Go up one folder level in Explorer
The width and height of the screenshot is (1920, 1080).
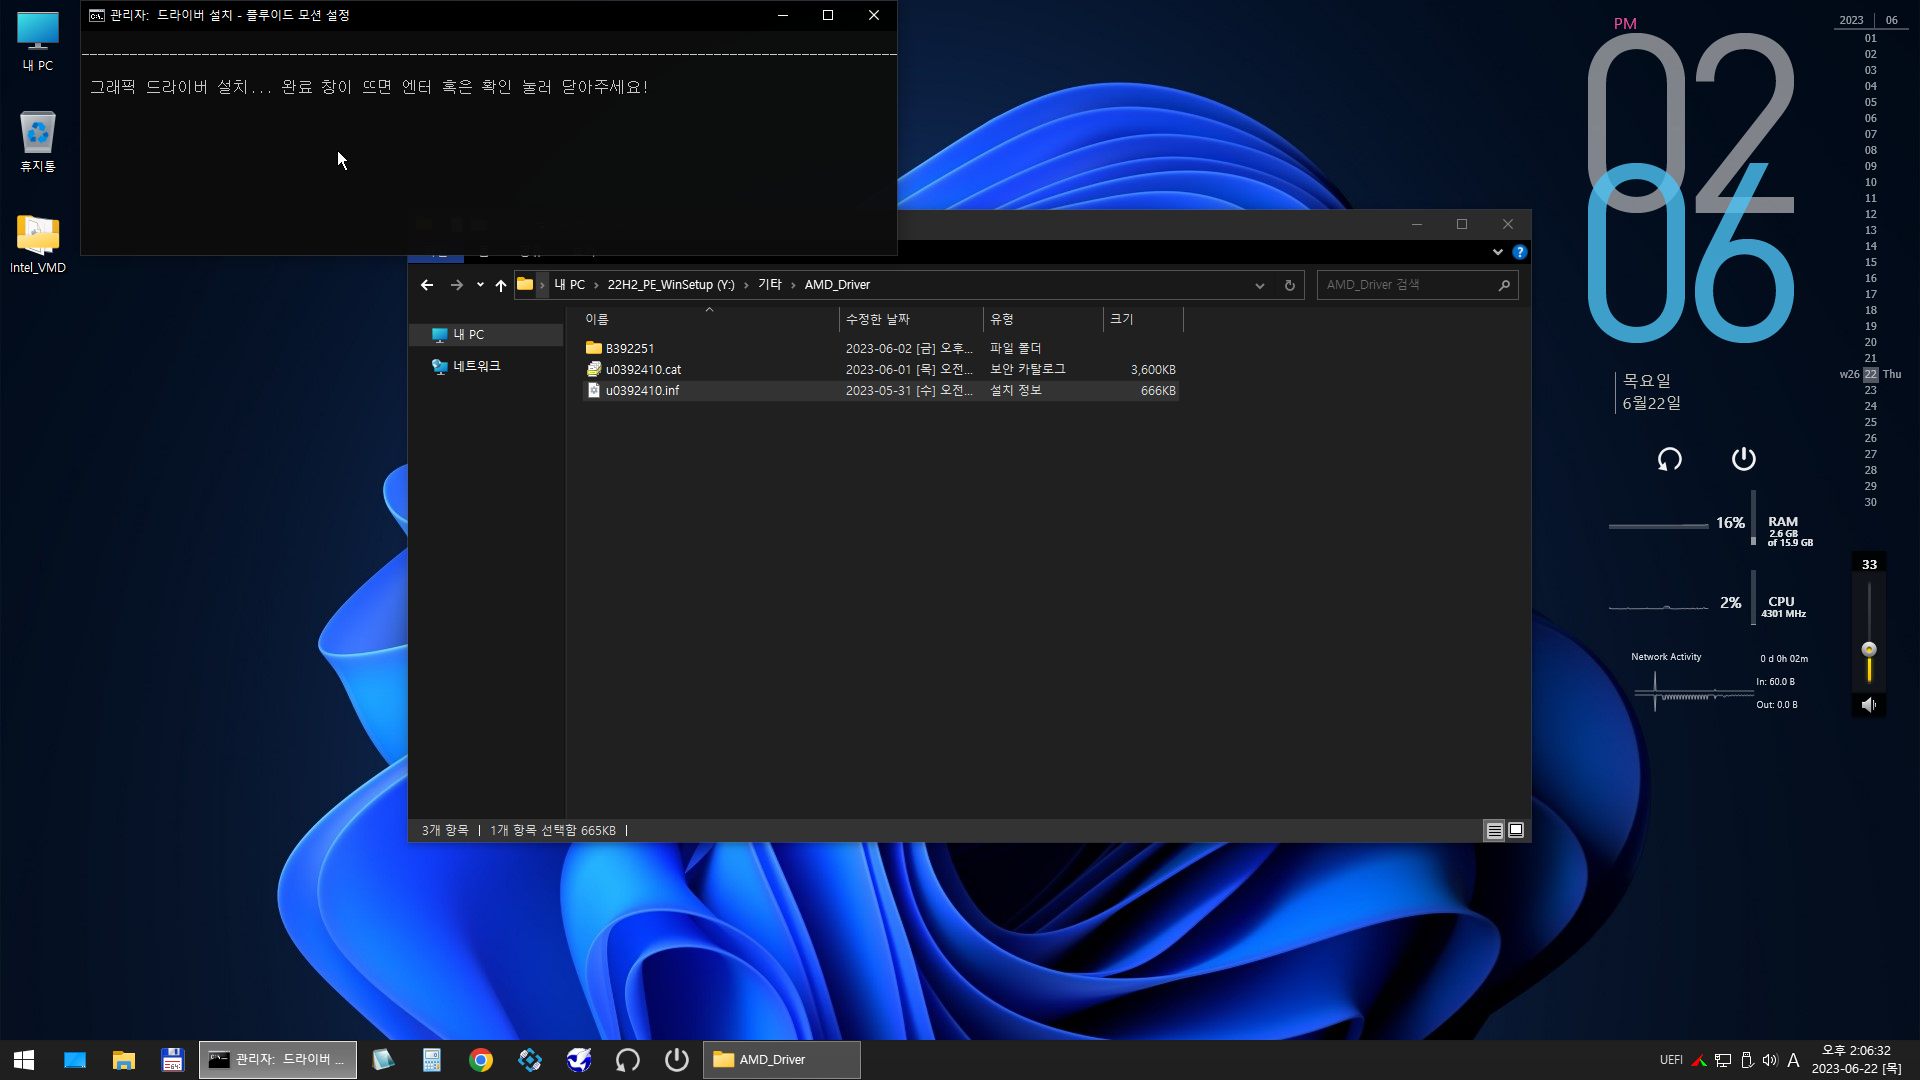point(501,285)
